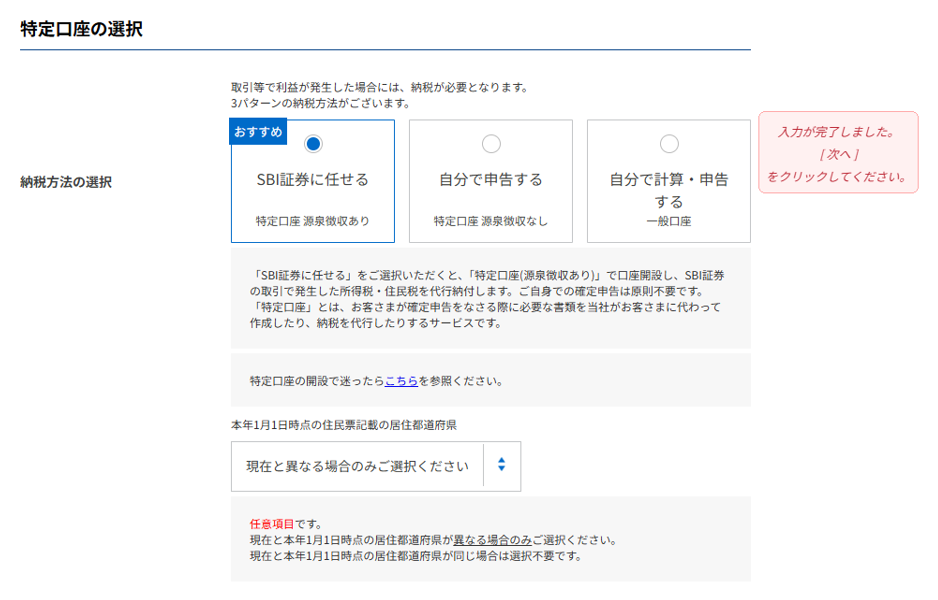
Task: Open the こちら link about 特定口座
Action: pos(401,381)
